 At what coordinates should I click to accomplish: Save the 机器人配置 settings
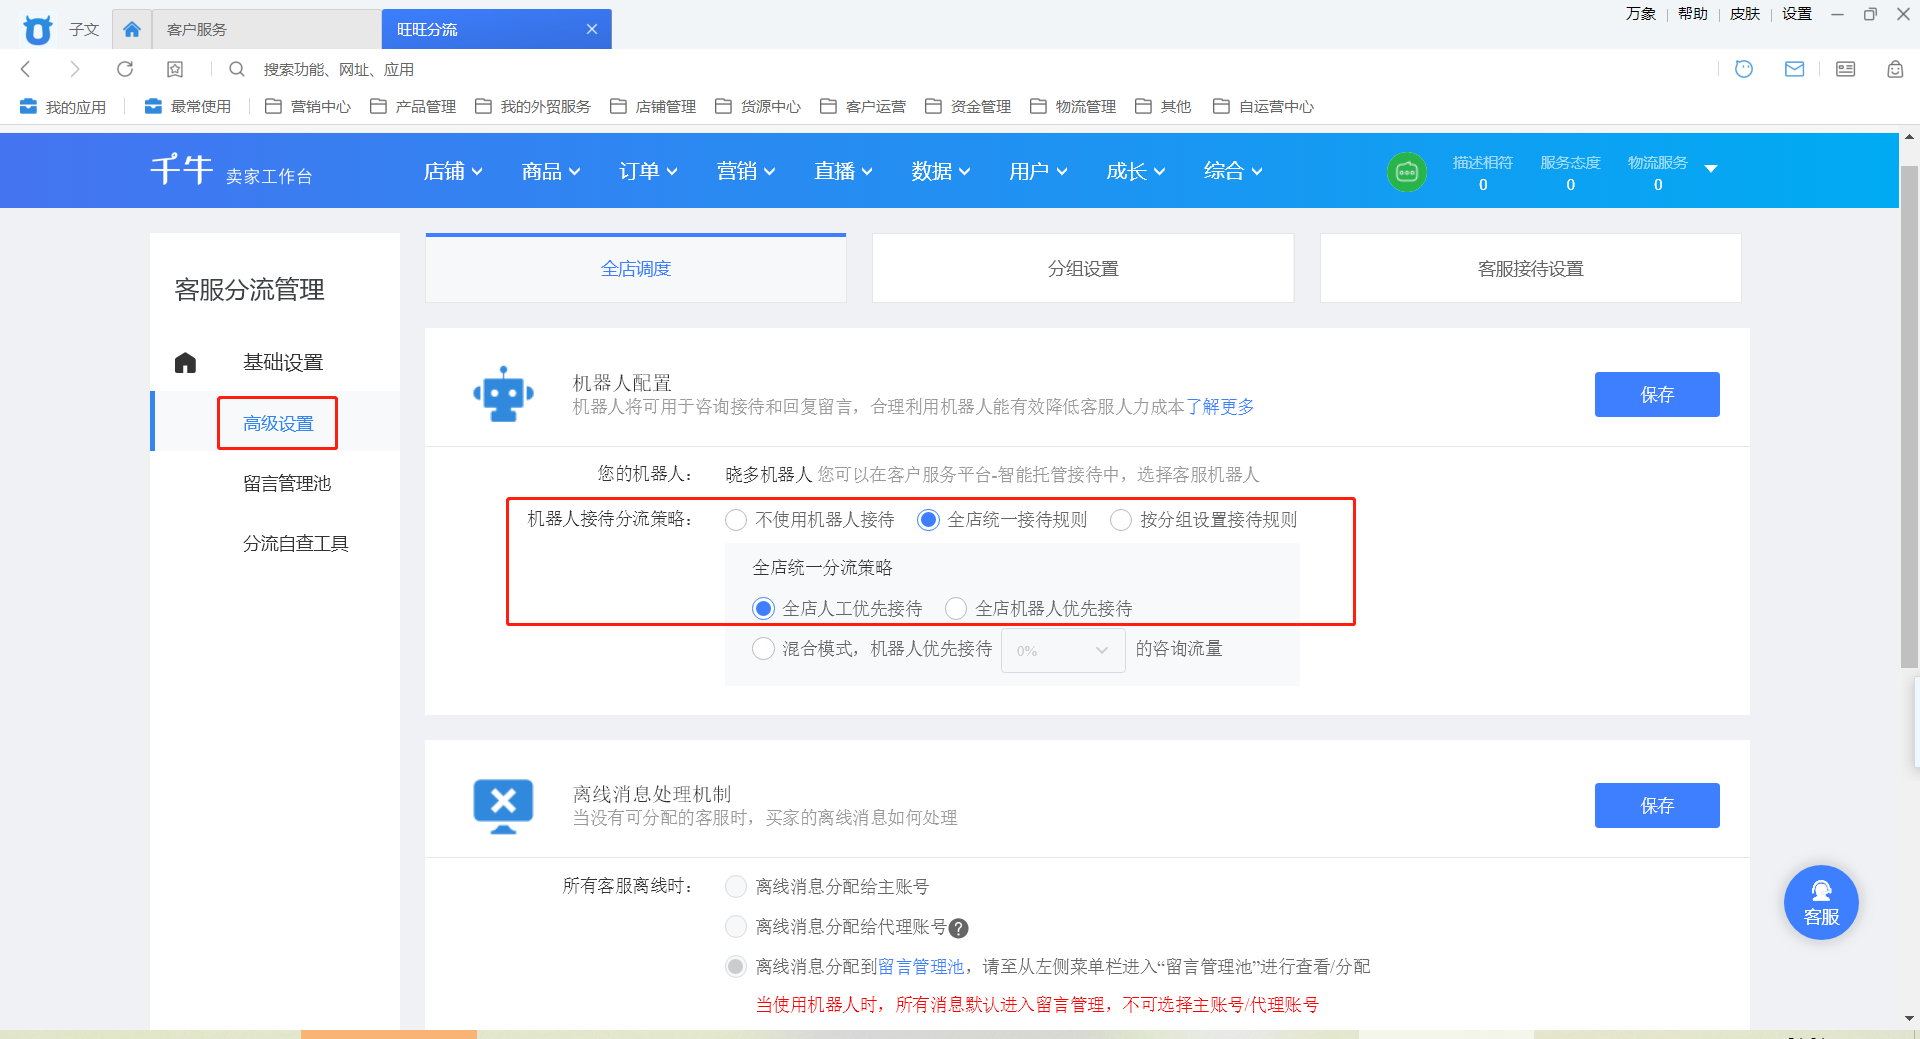coord(1657,394)
